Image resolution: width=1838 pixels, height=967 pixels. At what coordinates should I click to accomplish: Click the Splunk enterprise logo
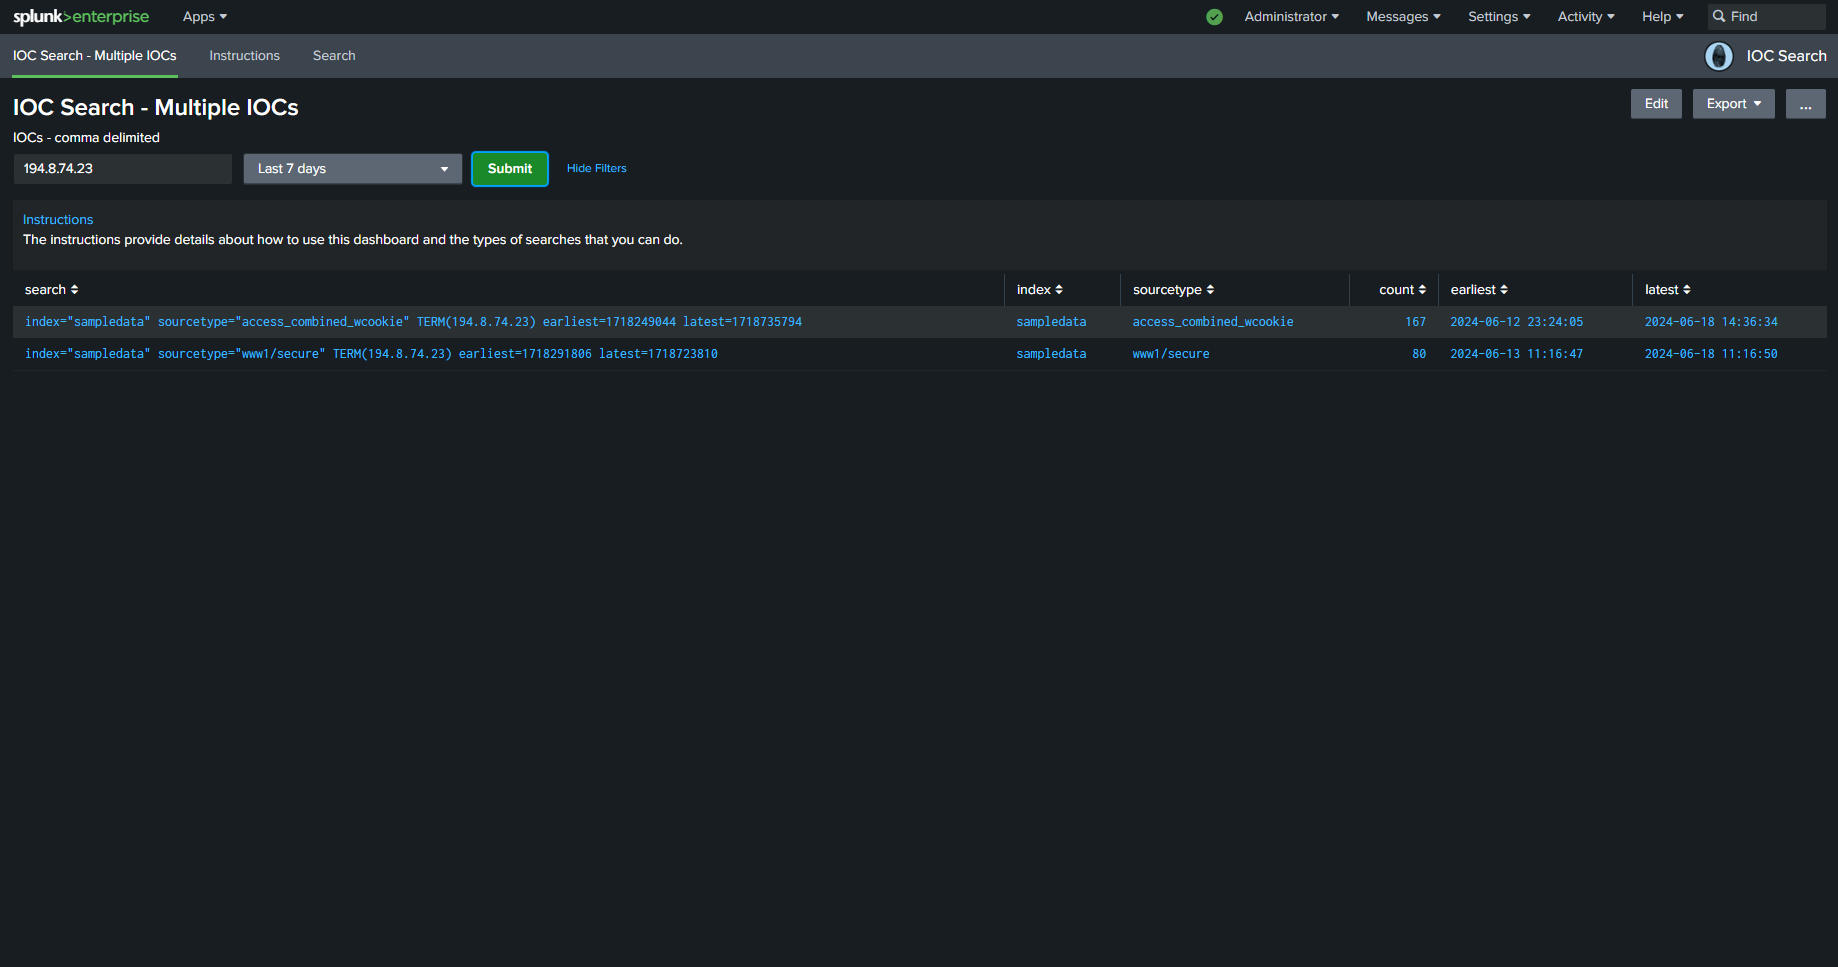click(x=81, y=17)
